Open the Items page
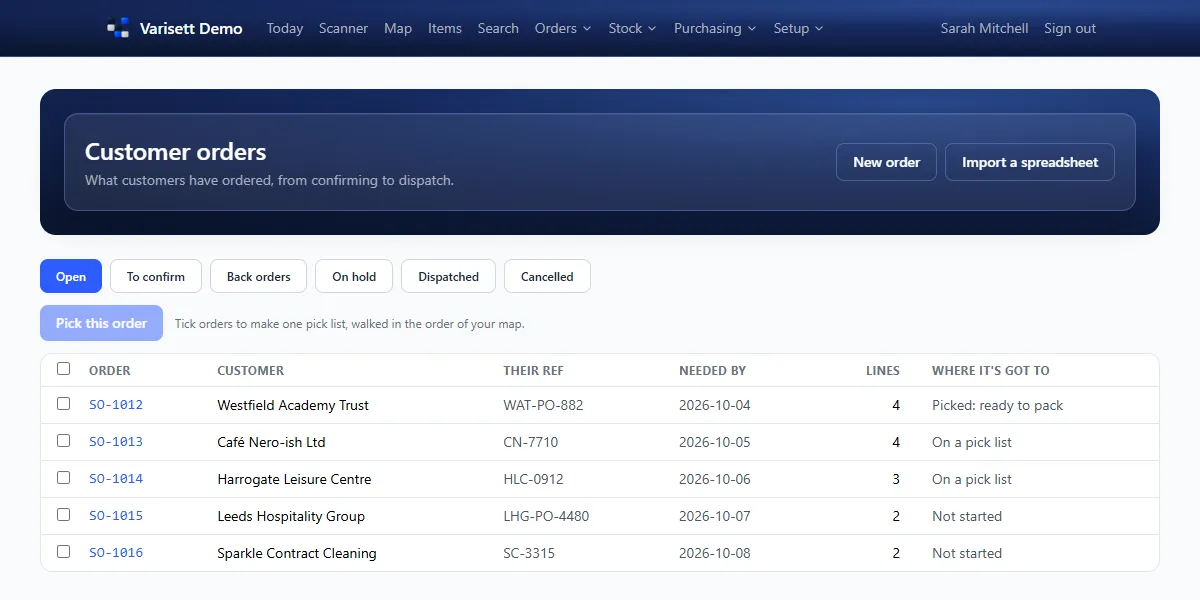Image resolution: width=1200 pixels, height=600 pixels. (x=445, y=28)
